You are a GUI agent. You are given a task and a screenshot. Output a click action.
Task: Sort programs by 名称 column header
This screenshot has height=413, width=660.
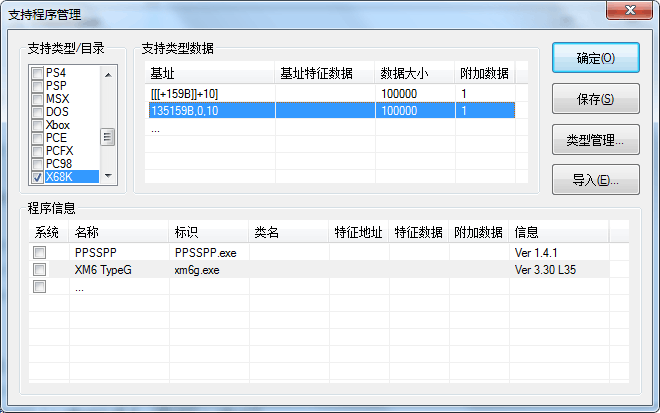(118, 232)
